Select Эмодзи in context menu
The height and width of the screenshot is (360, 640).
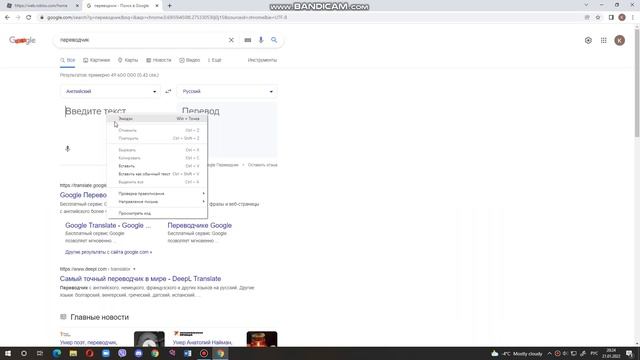pos(158,119)
